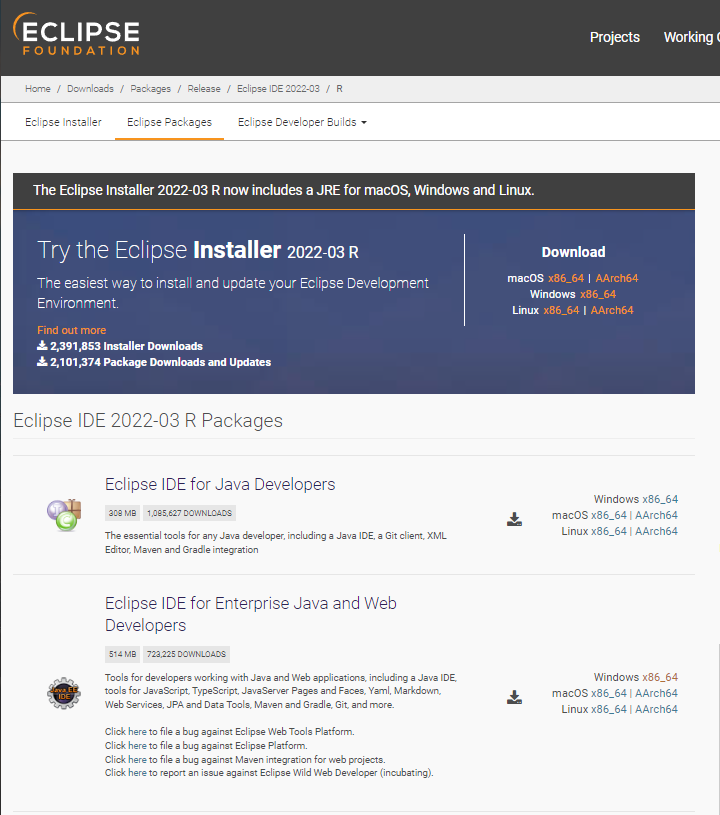Click the Installer banner Download heading
Image resolution: width=720 pixels, height=815 pixels.
point(573,252)
